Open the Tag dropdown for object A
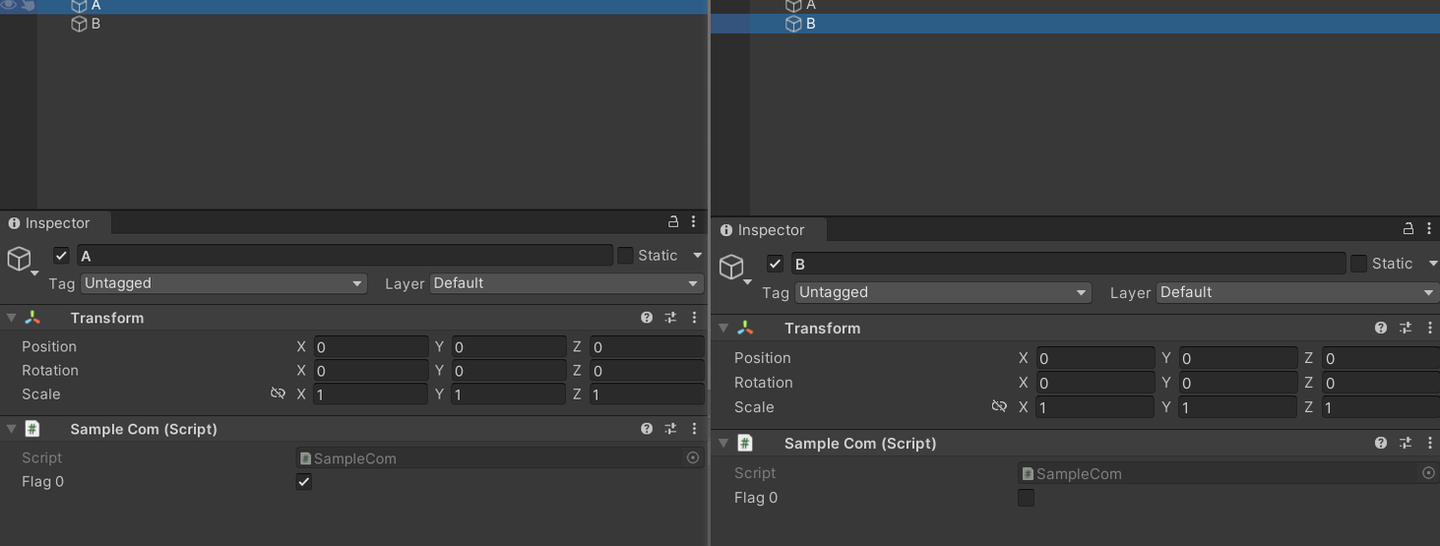The image size is (1440, 546). pyautogui.click(x=223, y=284)
